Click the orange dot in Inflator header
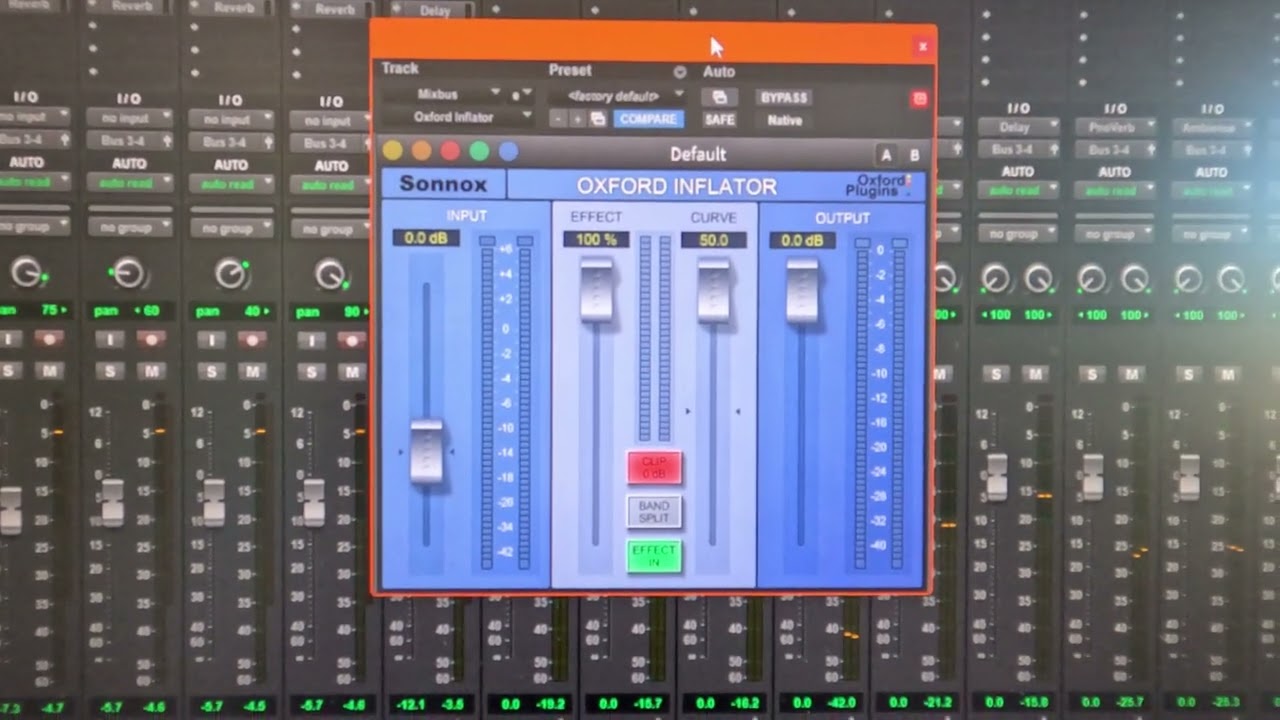1280x720 pixels. click(422, 151)
